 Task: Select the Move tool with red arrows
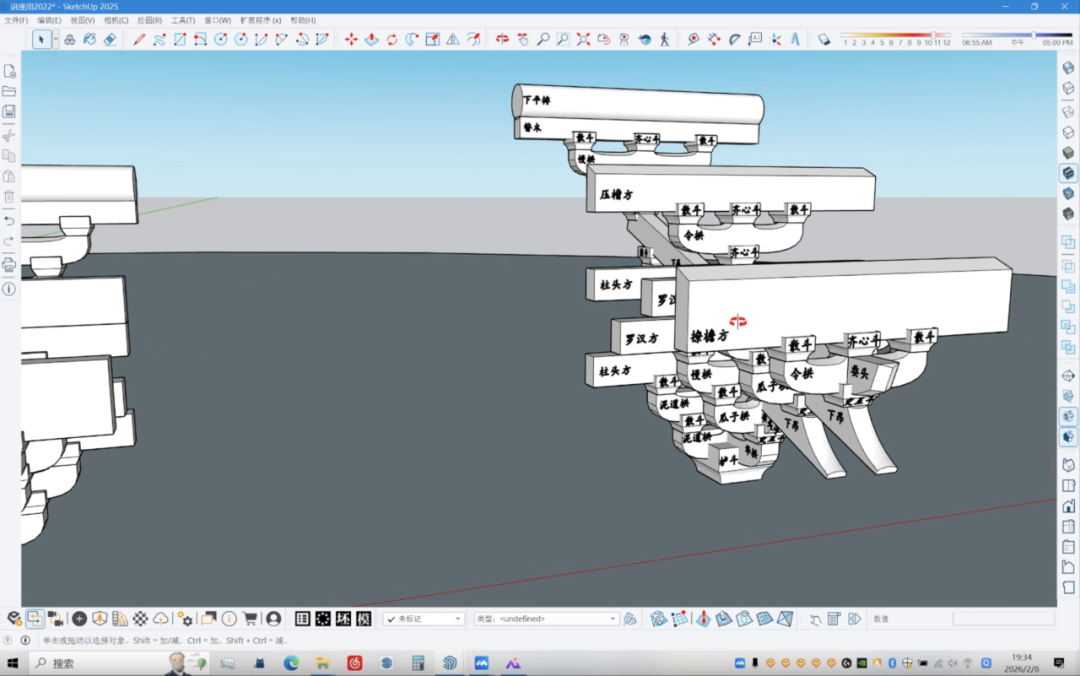[351, 39]
